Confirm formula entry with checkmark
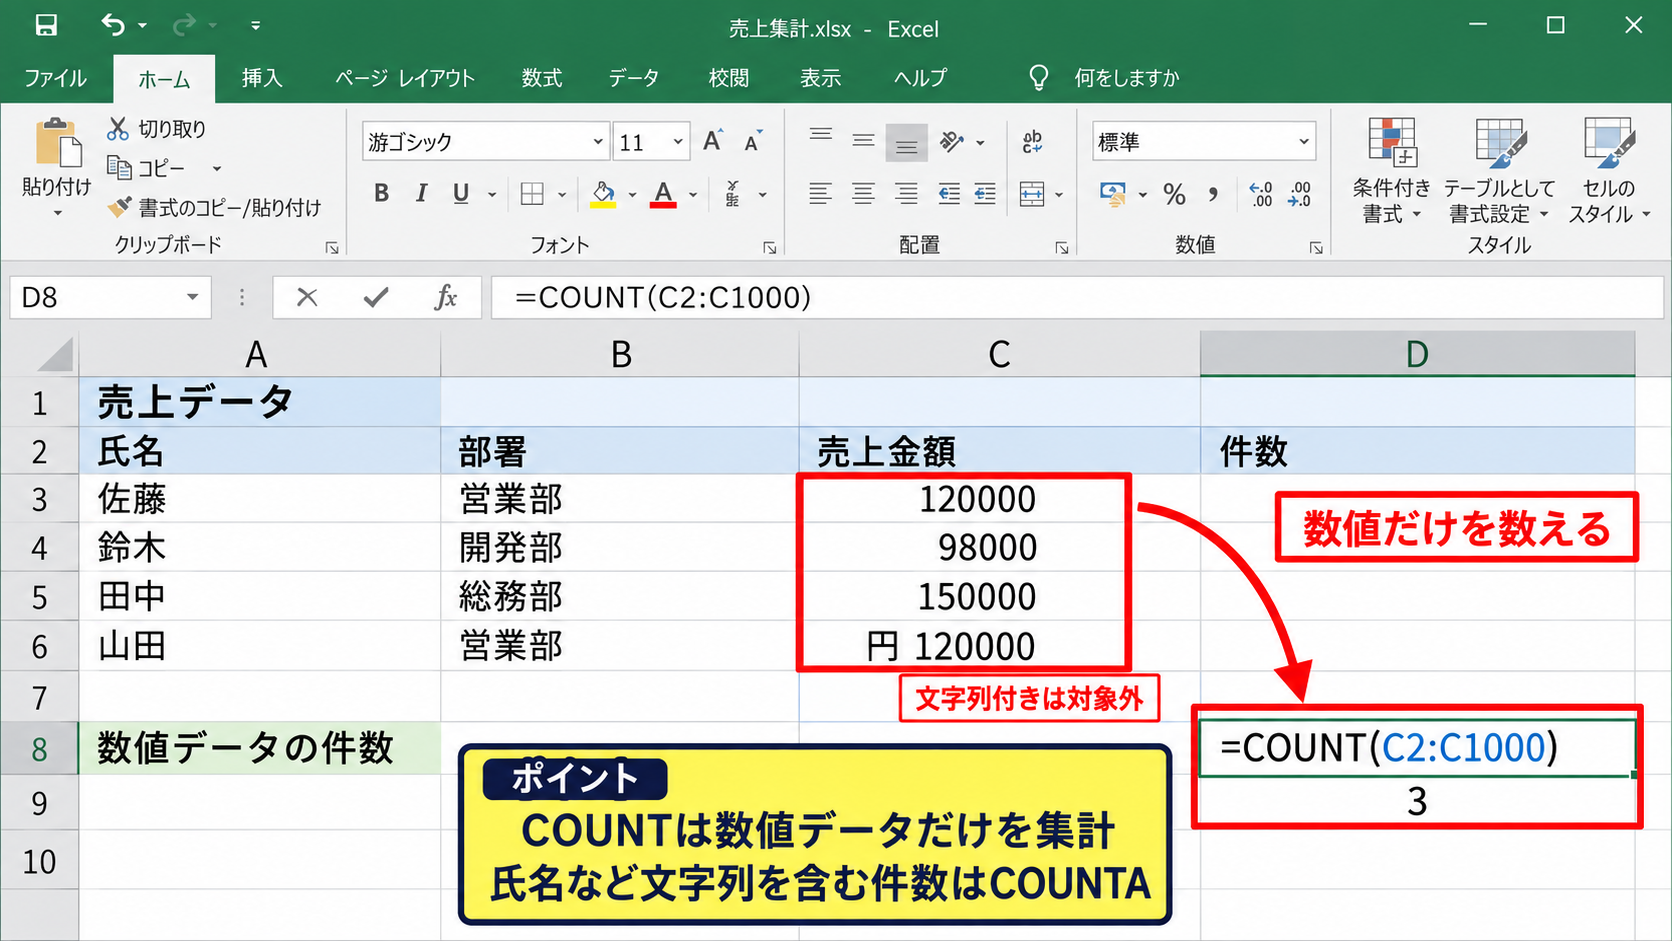 point(376,297)
